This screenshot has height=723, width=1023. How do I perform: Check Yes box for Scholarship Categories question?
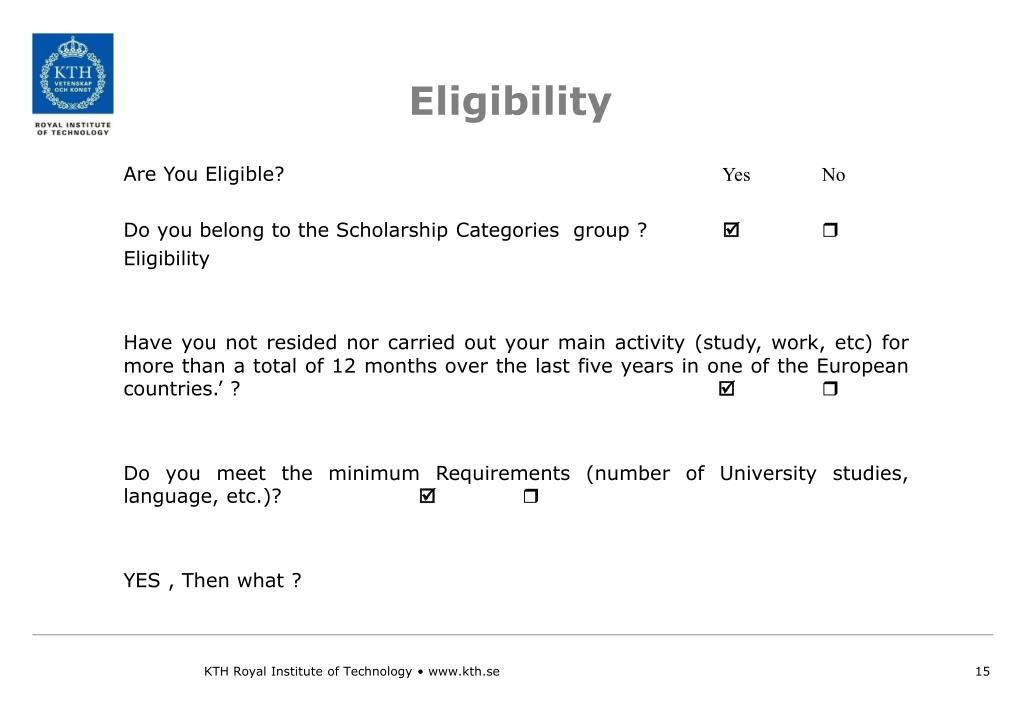tap(730, 231)
